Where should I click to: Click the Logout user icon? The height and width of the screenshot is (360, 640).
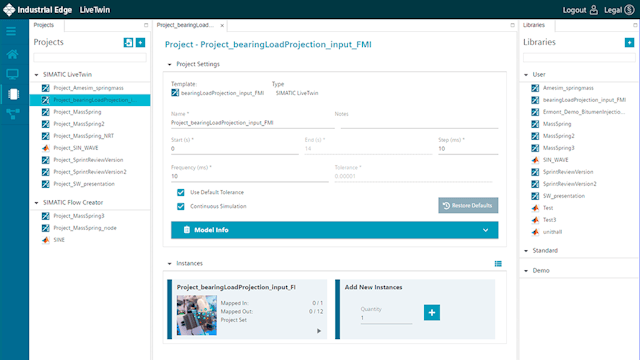click(x=594, y=10)
